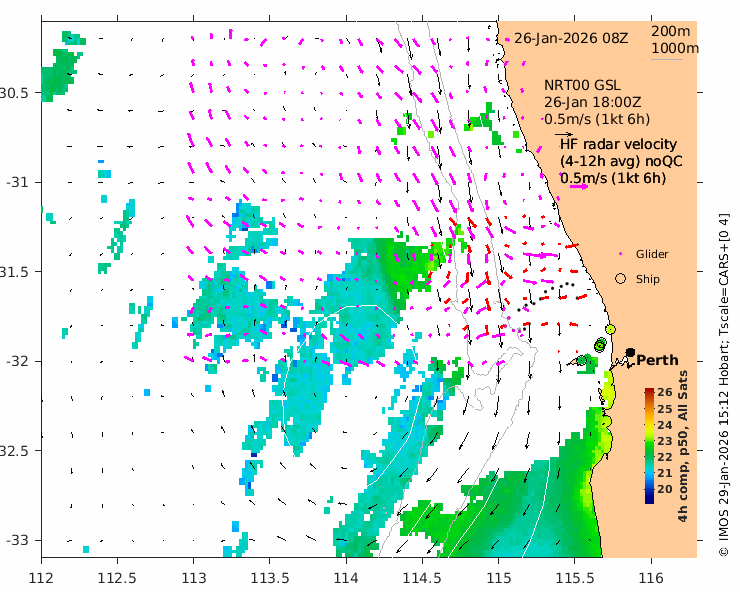Click the magenta HF radar scale arrow
The height and width of the screenshot is (592, 740).
[579, 186]
